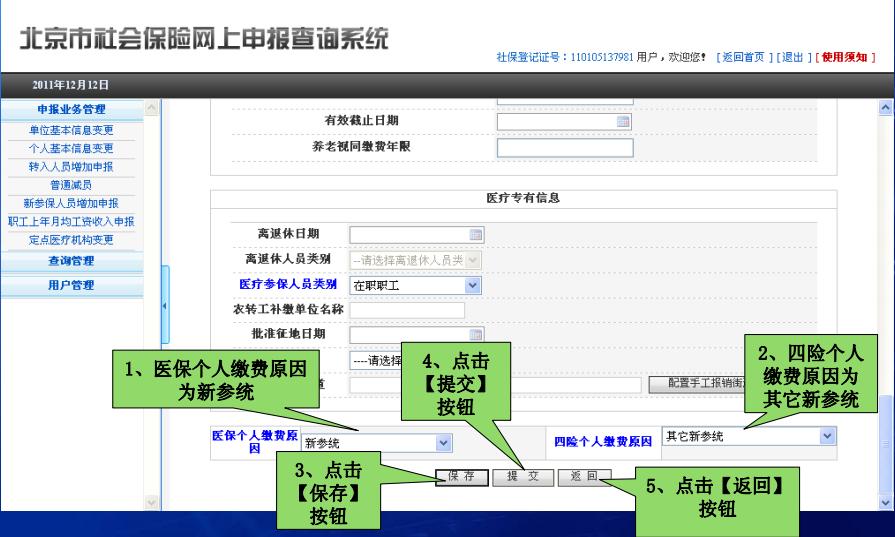
Task: Open calendar icon for 批准征地日期
Action: click(x=475, y=334)
